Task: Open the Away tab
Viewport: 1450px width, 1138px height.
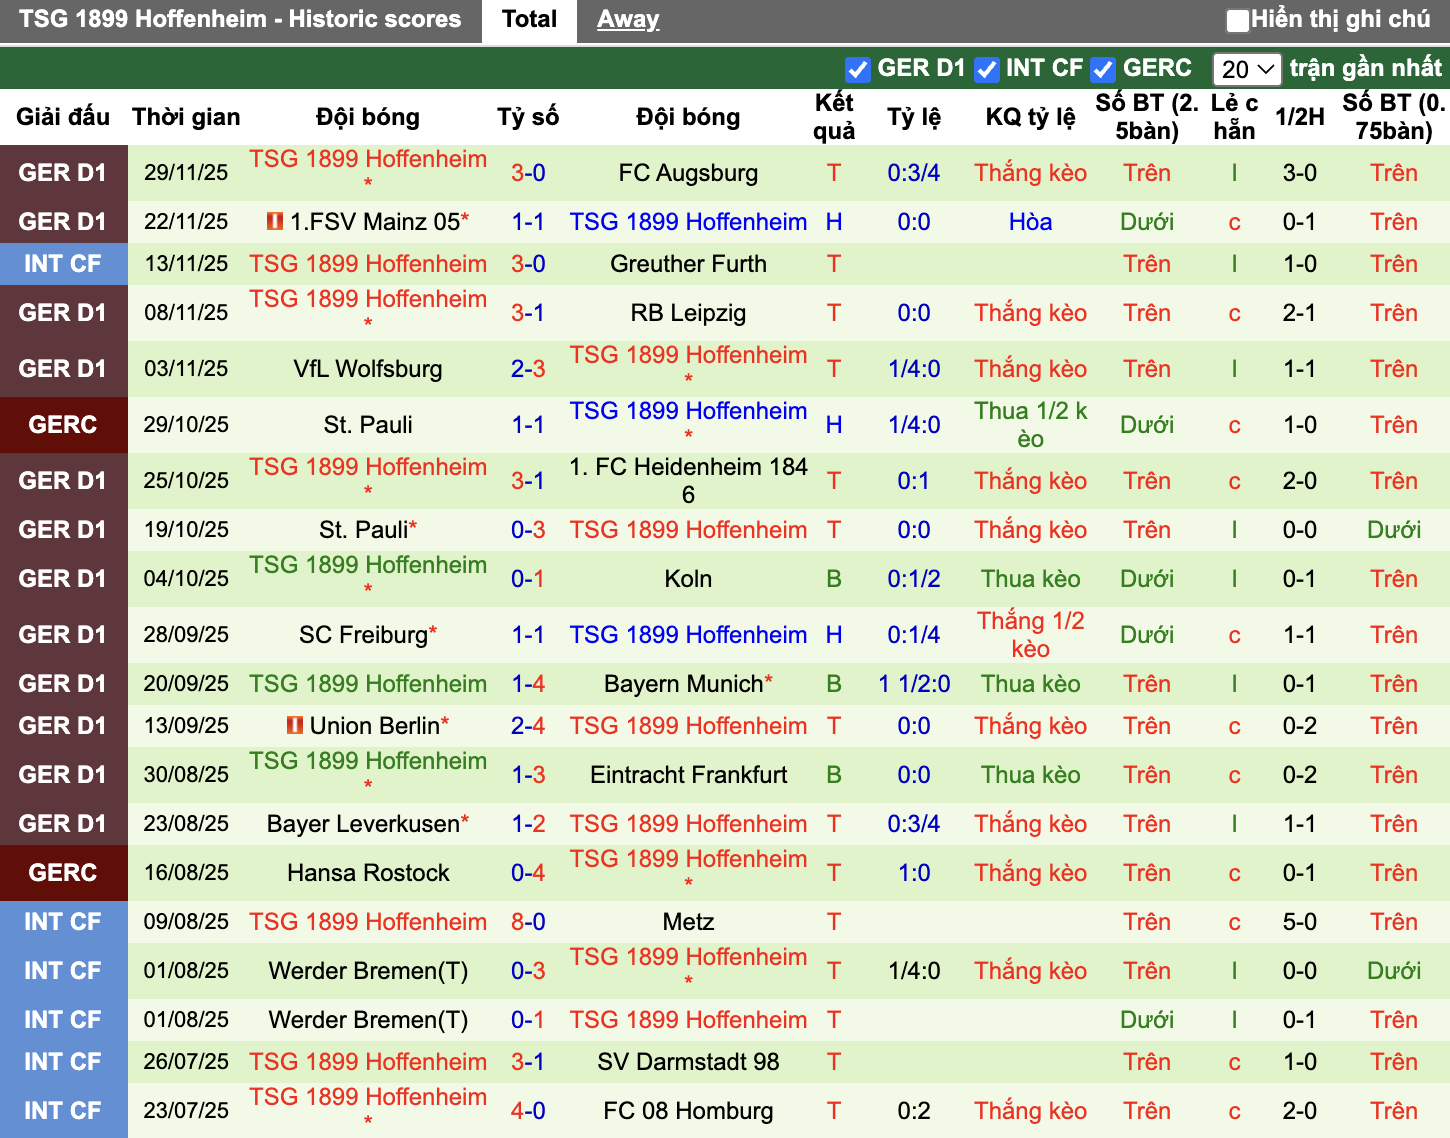Action: tap(628, 20)
